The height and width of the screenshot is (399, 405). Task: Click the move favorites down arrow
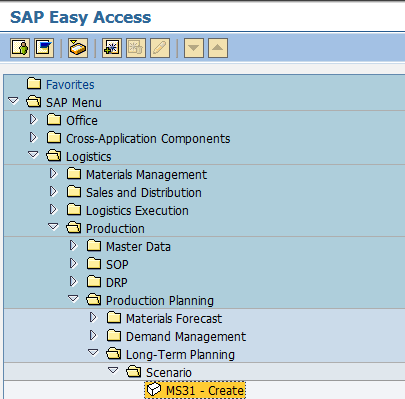pyautogui.click(x=194, y=48)
